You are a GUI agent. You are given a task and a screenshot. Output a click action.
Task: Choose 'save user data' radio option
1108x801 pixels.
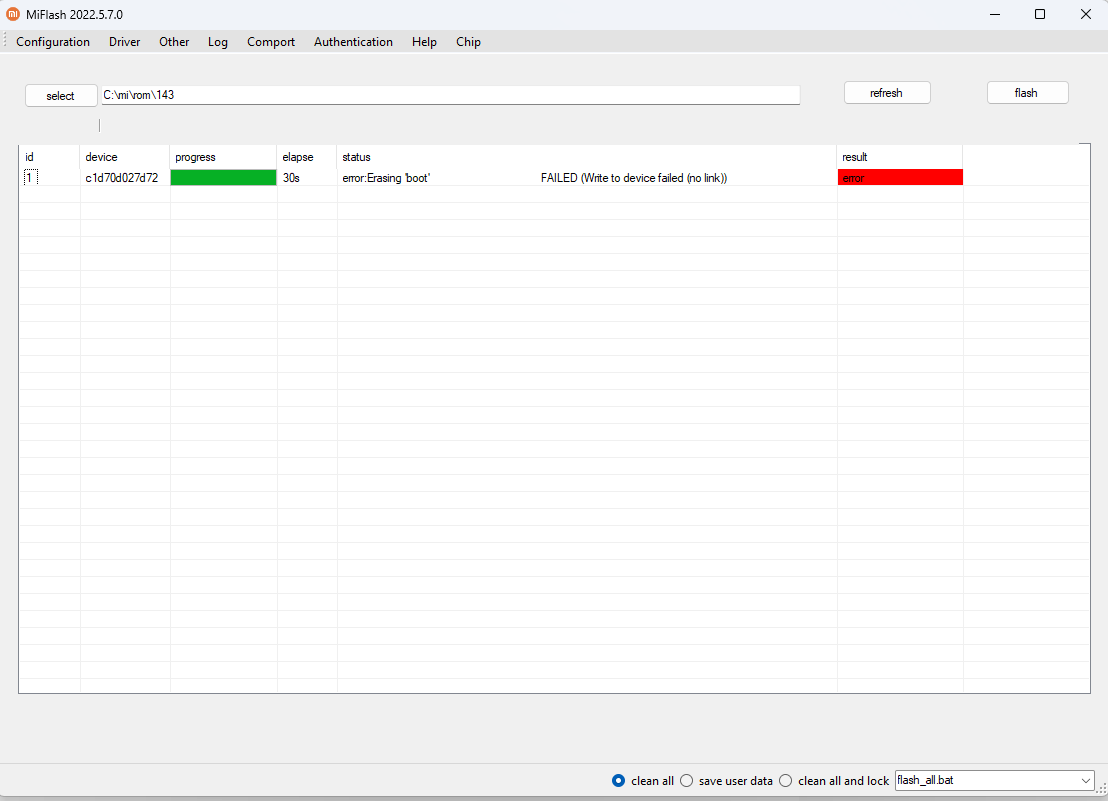click(687, 781)
